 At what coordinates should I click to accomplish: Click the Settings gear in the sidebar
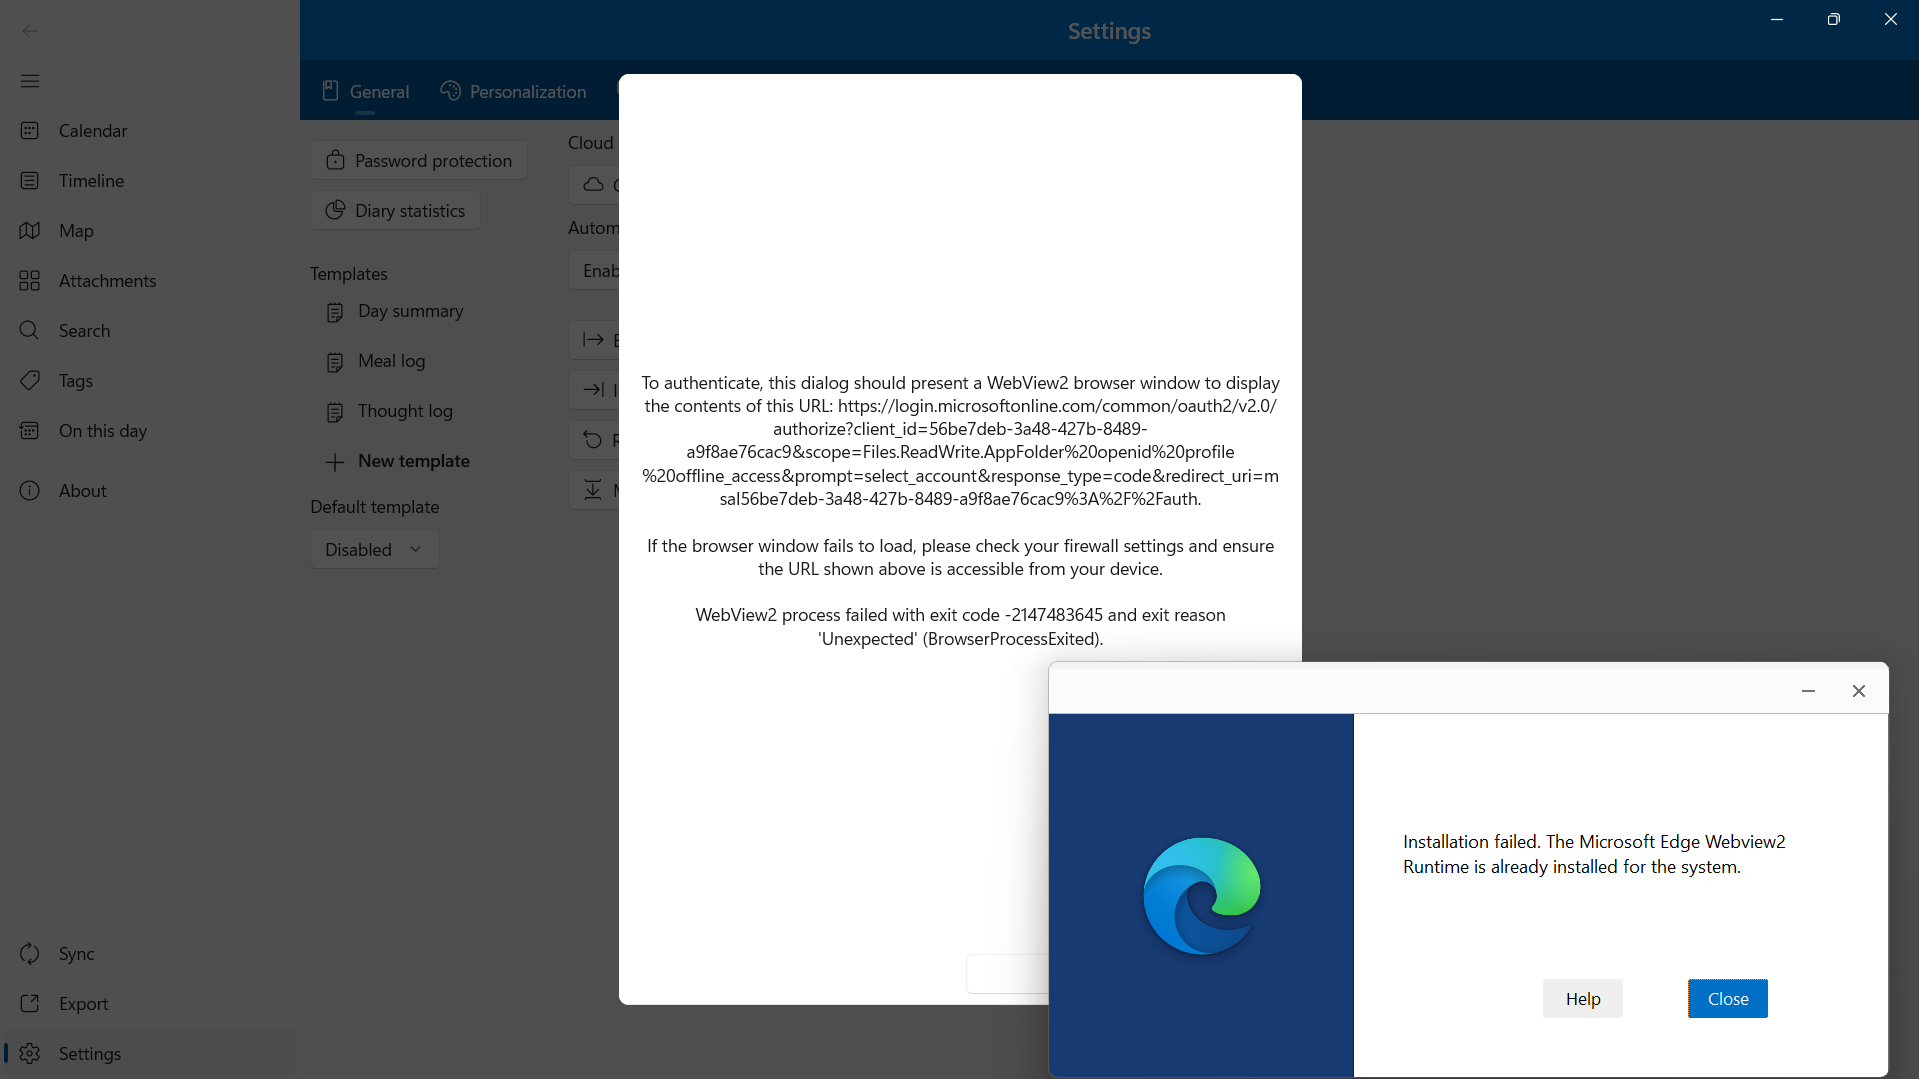click(x=30, y=1054)
